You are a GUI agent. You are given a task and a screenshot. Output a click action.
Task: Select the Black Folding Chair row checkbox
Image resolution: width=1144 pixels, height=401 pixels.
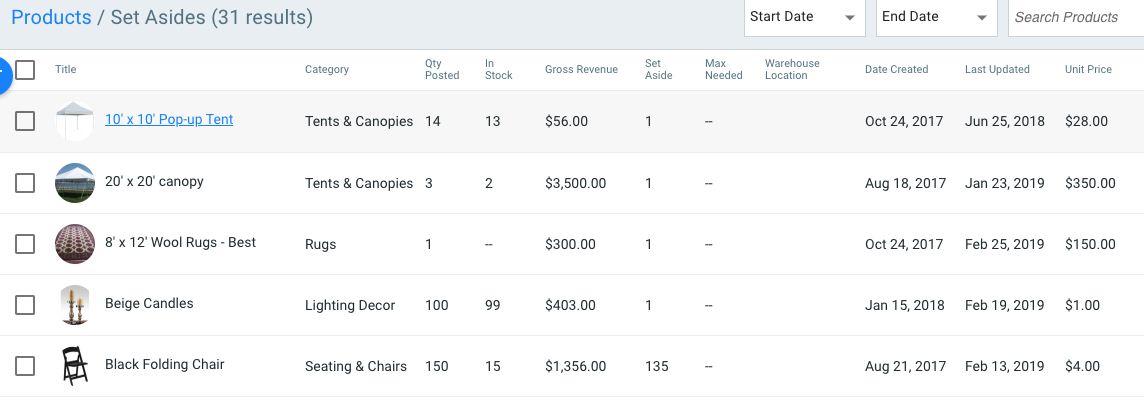coord(25,366)
